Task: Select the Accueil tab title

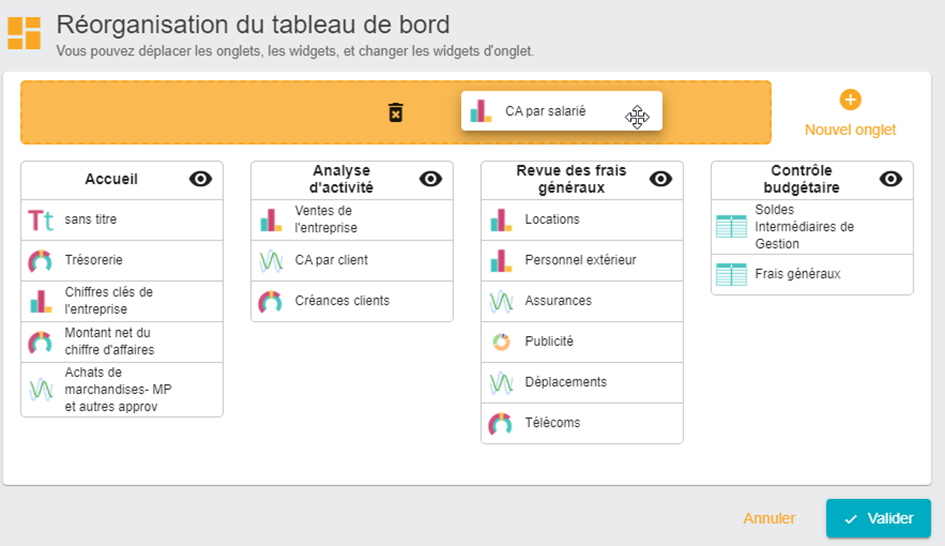Action: click(111, 180)
